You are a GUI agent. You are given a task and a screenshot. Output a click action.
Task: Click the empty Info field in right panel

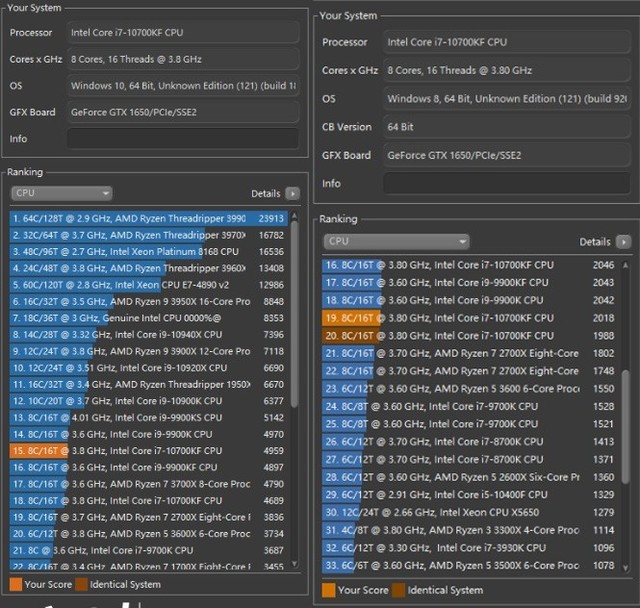click(x=507, y=183)
